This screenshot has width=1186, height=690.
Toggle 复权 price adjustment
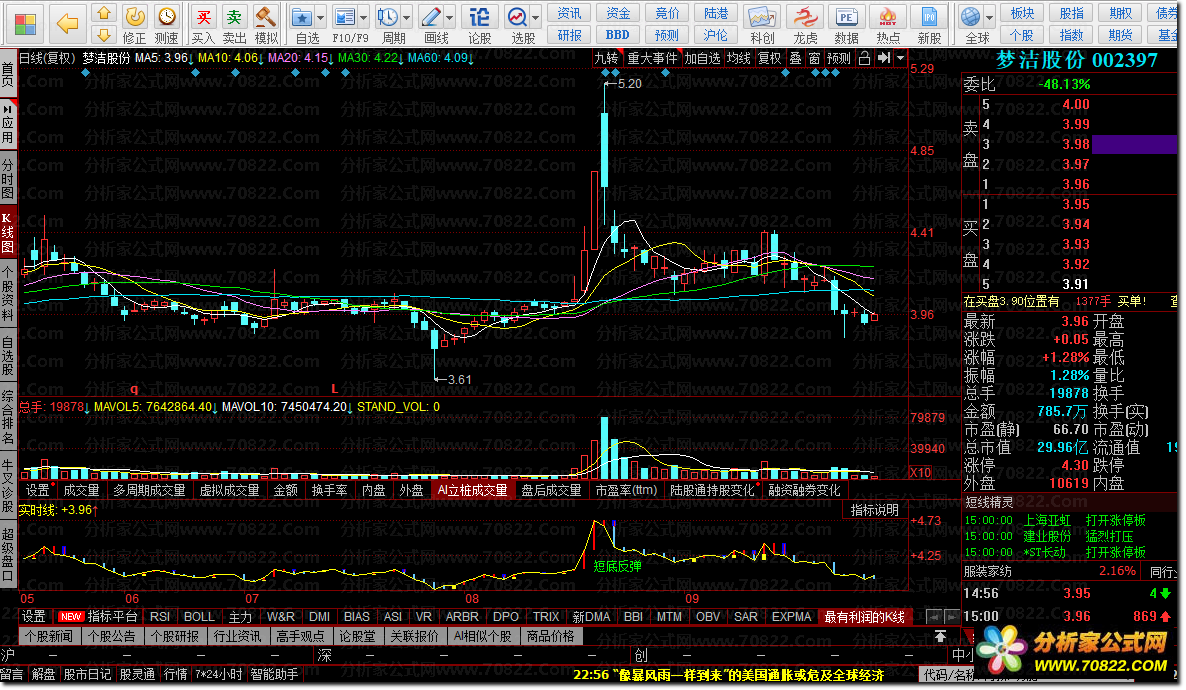[770, 58]
